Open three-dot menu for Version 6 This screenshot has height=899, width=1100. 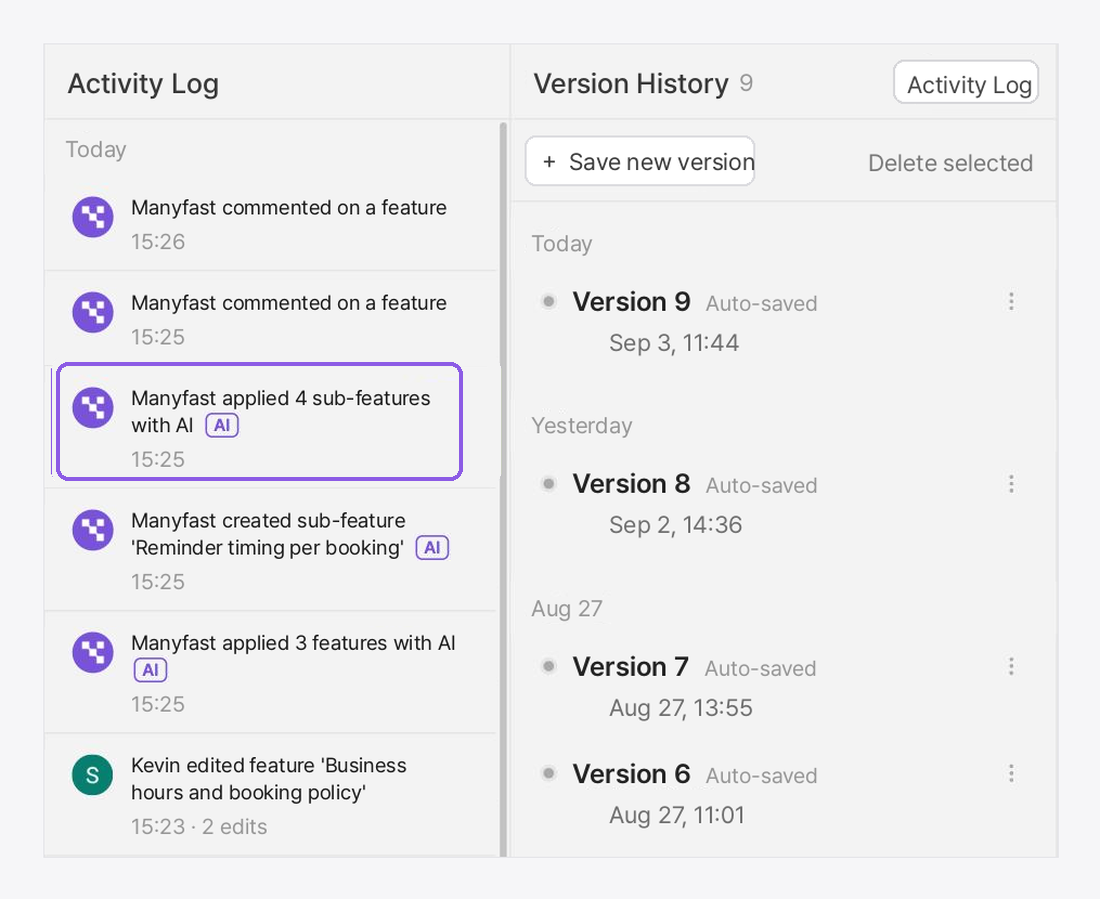pos(1011,773)
